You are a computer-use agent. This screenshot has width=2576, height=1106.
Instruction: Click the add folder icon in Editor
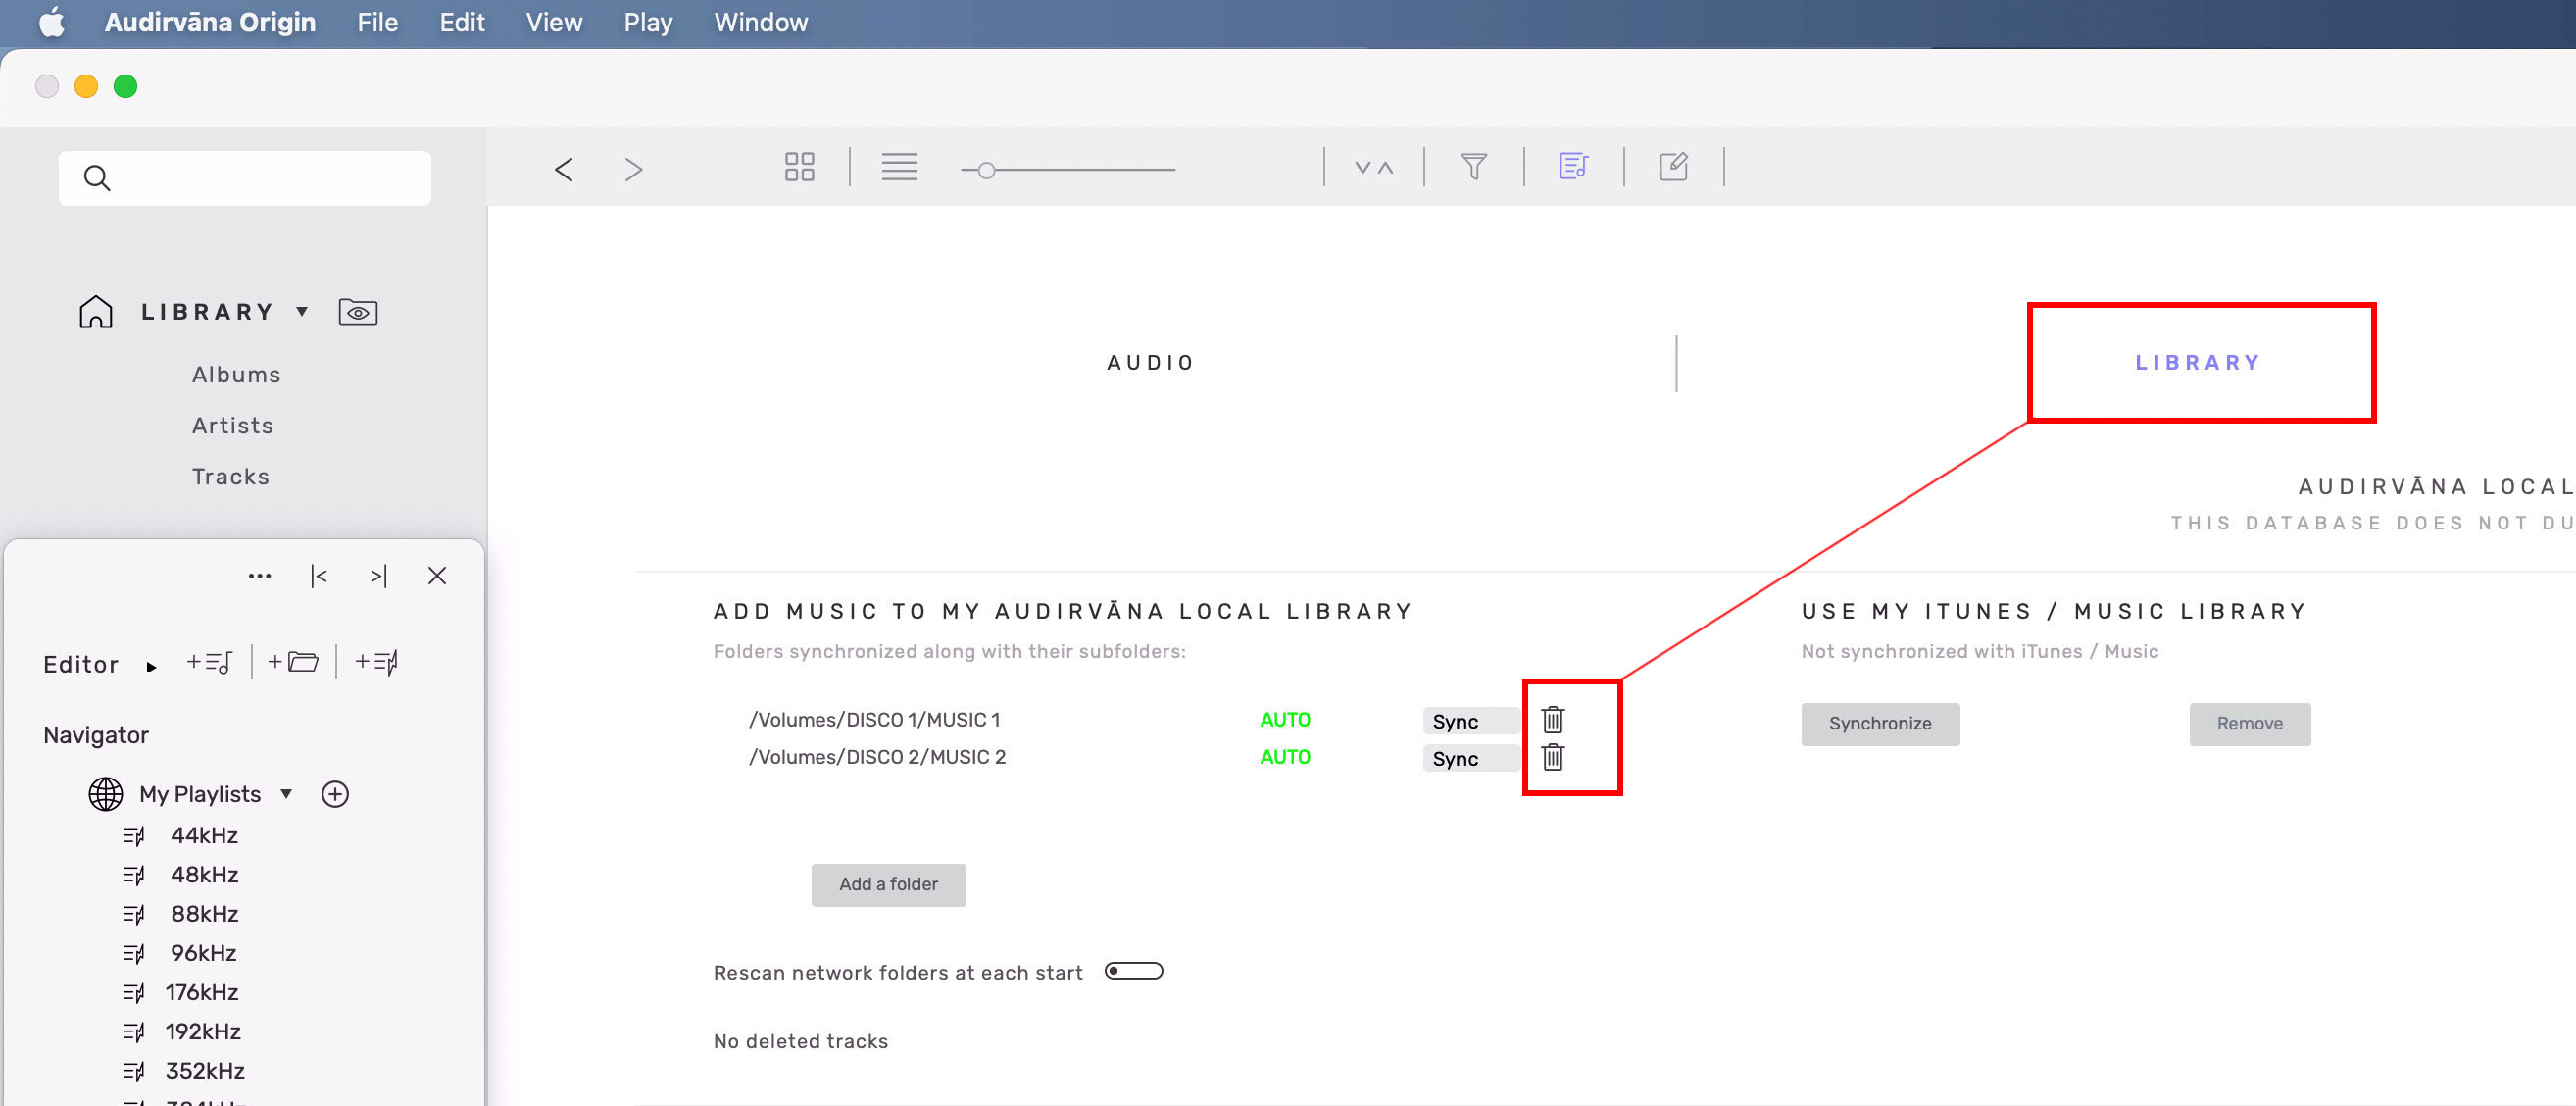pos(293,662)
